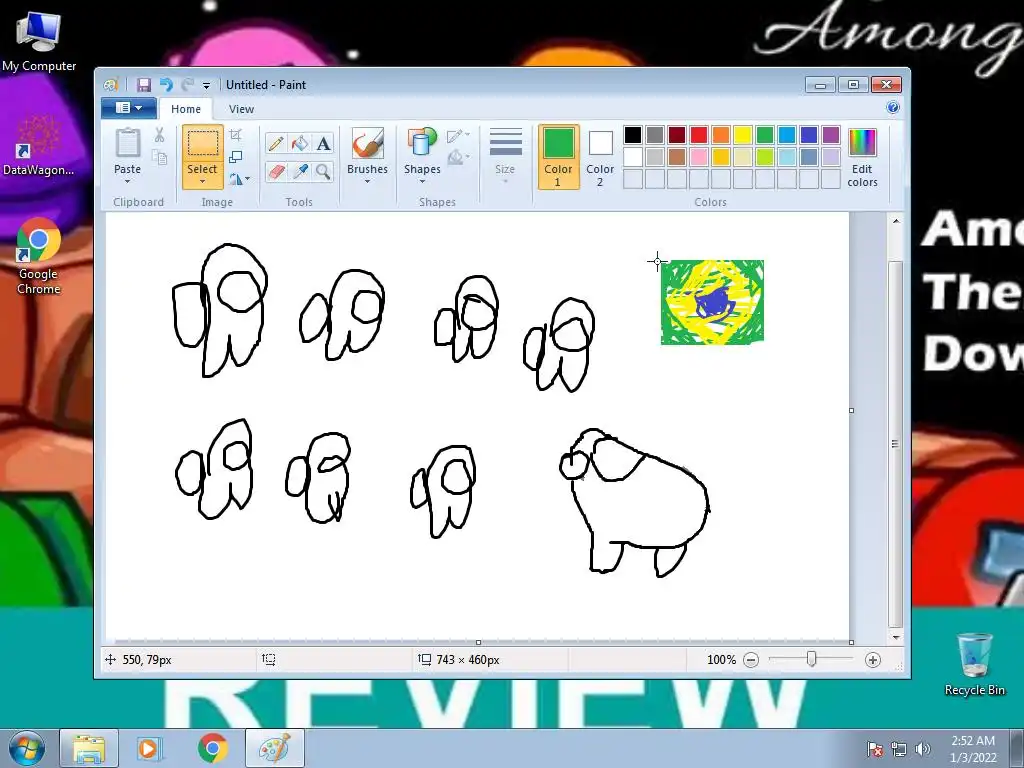Expand the Paste dropdown arrow
The image size is (1024, 768).
tap(127, 182)
